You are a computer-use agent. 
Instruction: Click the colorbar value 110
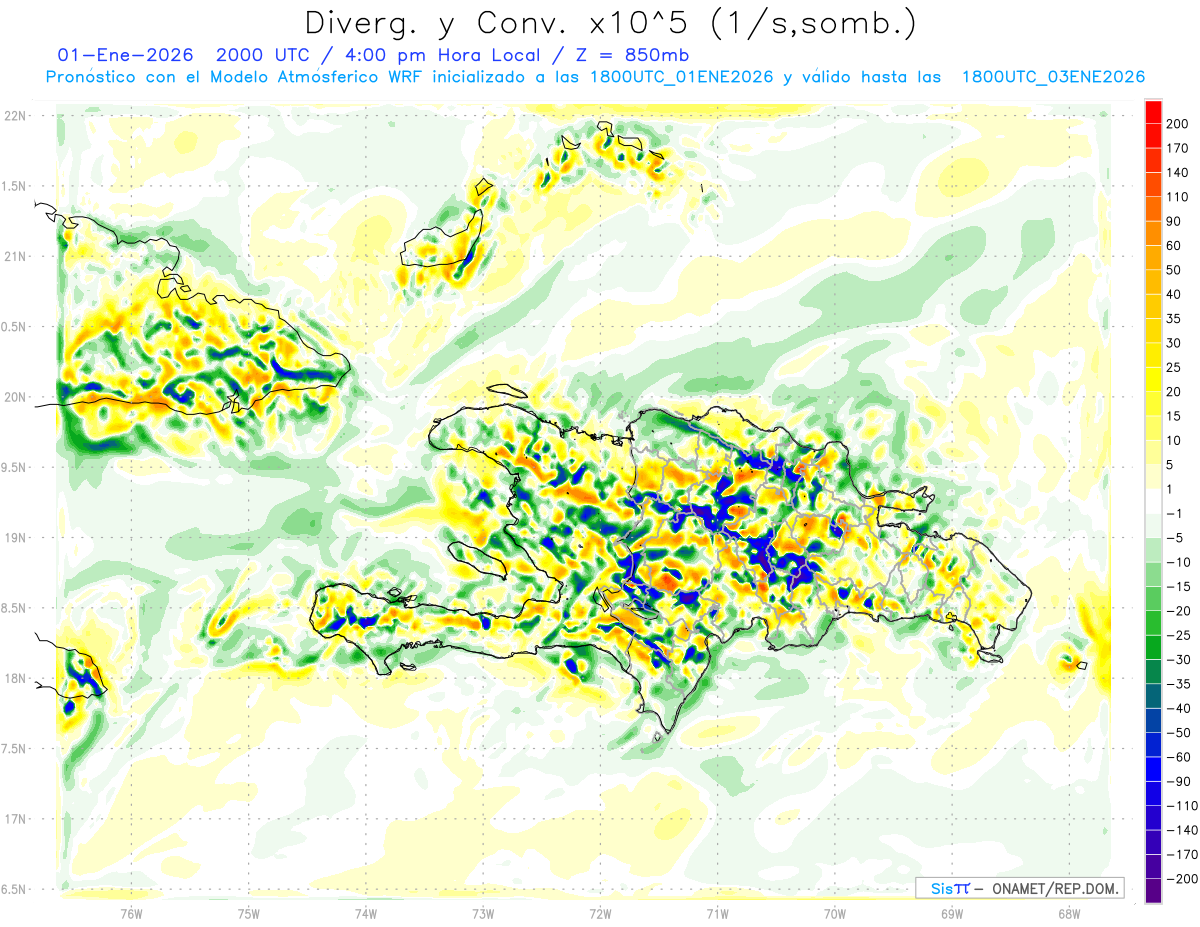pyautogui.click(x=1176, y=197)
